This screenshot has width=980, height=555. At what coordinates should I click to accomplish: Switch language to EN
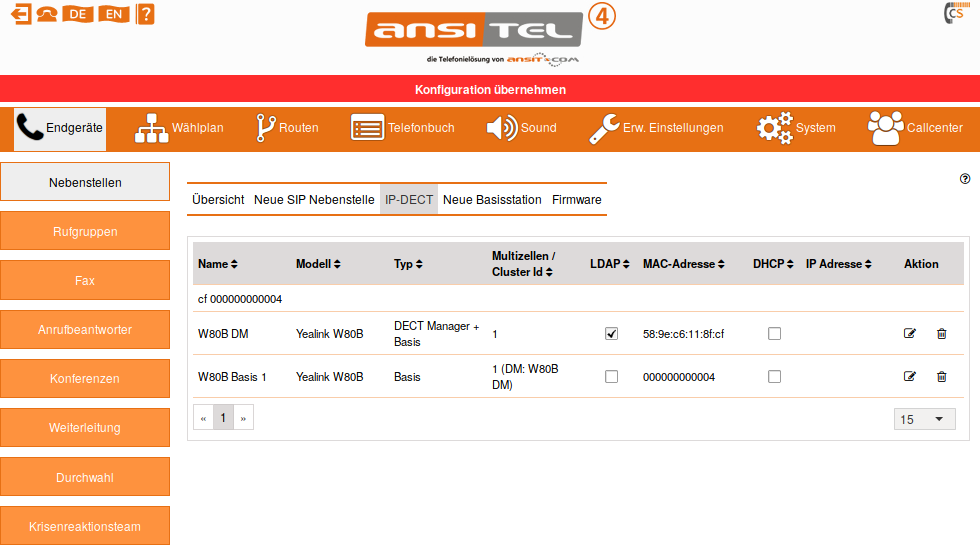point(114,14)
